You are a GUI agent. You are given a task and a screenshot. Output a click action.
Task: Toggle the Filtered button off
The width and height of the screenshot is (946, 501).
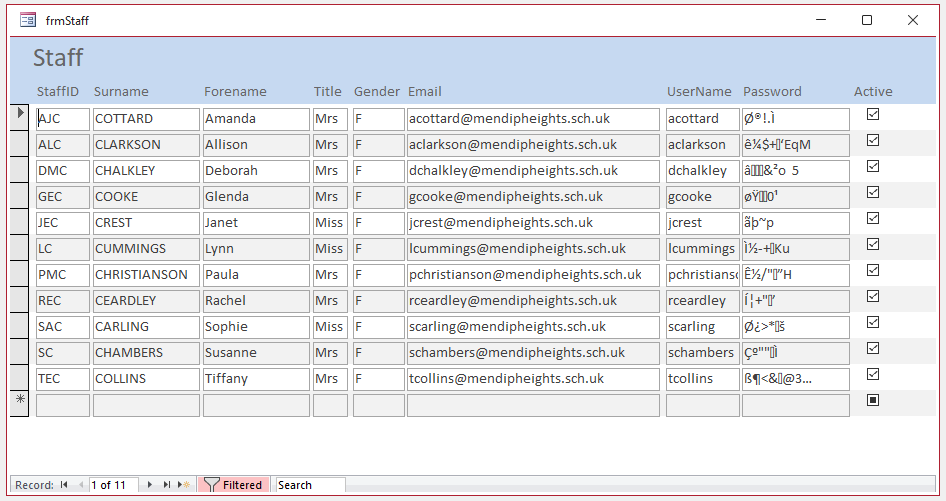[233, 485]
